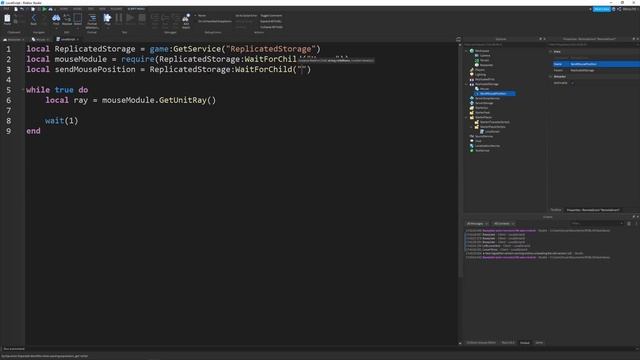
Task: Select the SendMousePosition remote event
Action: 493,93
